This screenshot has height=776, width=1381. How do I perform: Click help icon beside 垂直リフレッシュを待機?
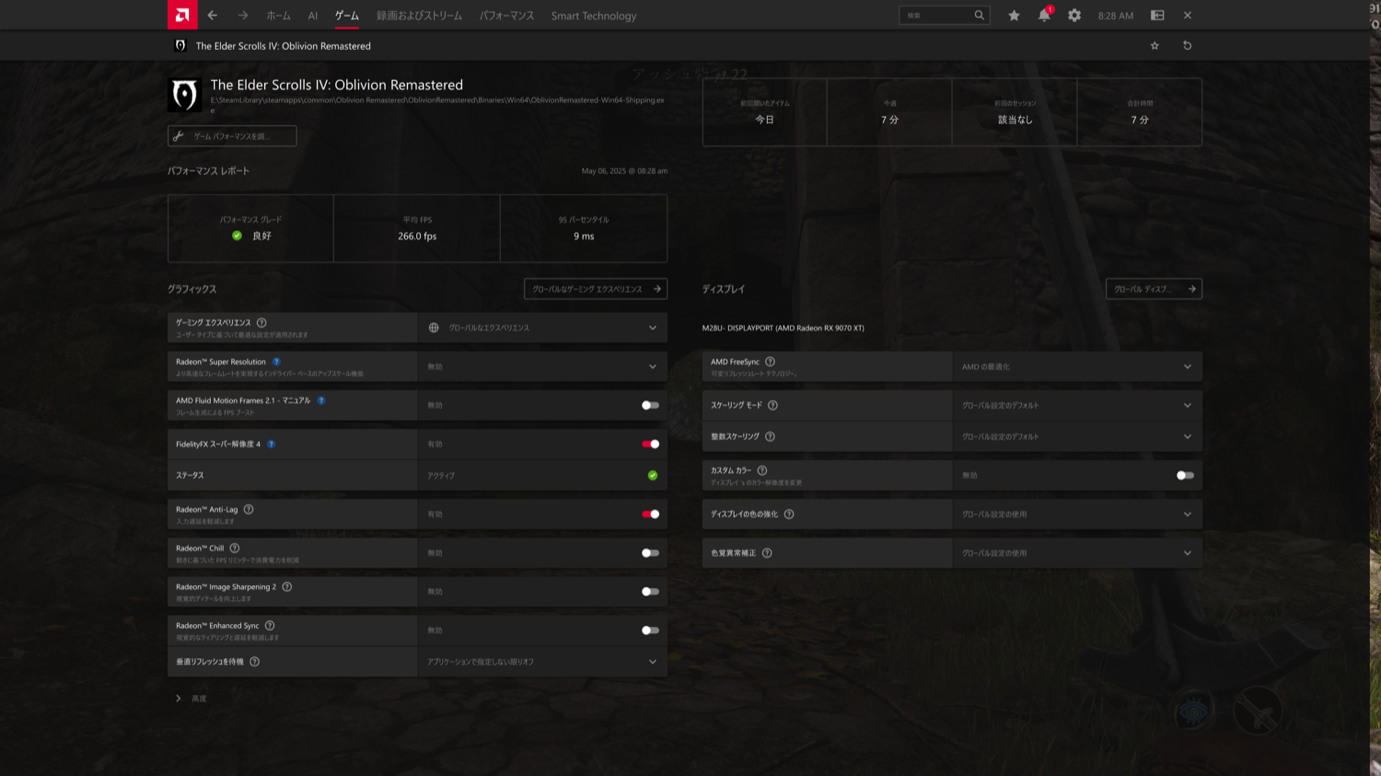(255, 662)
